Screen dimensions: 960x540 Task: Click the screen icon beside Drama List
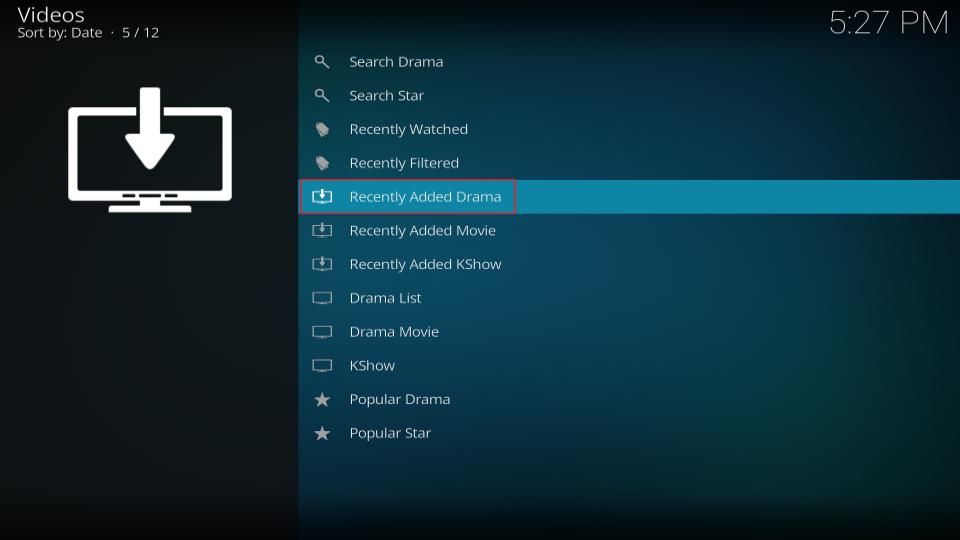(322, 298)
